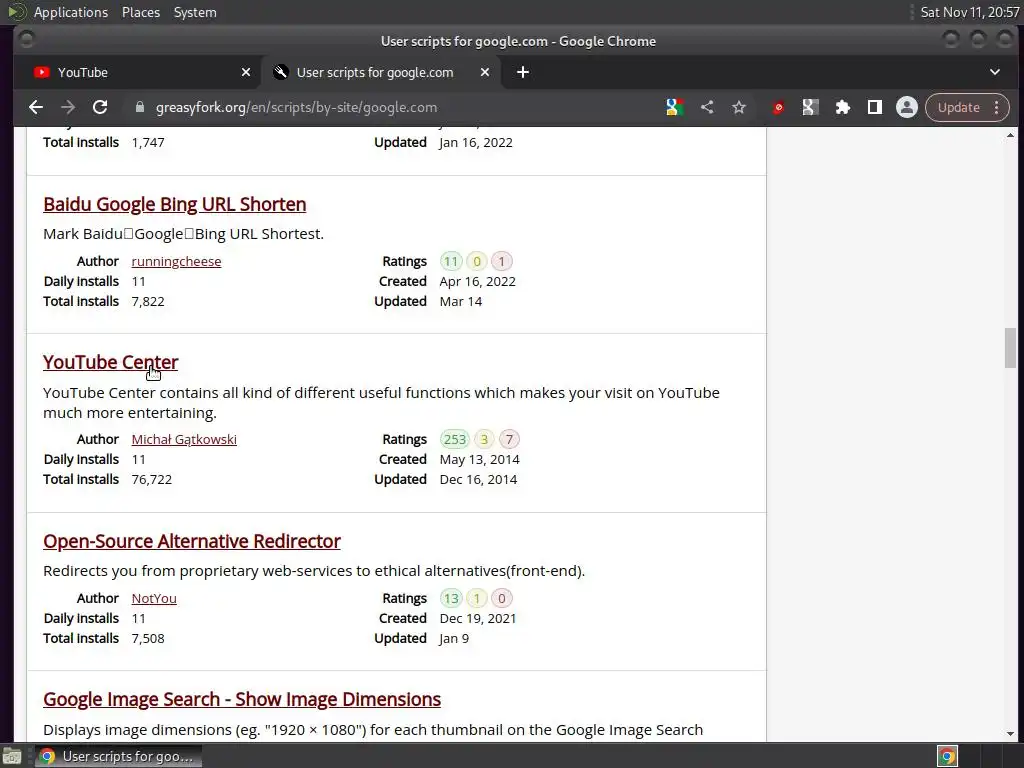1024x768 pixels.
Task: Click the updated date Mar 14
Action: [460, 302]
